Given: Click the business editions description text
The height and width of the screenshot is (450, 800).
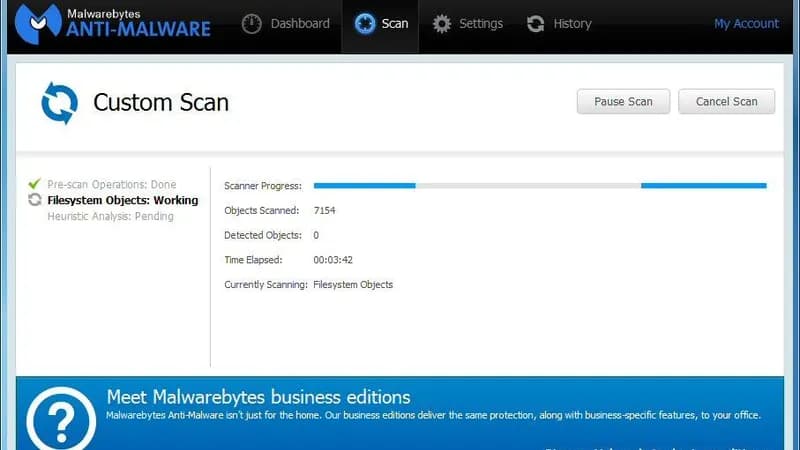Looking at the screenshot, I should click(x=433, y=415).
